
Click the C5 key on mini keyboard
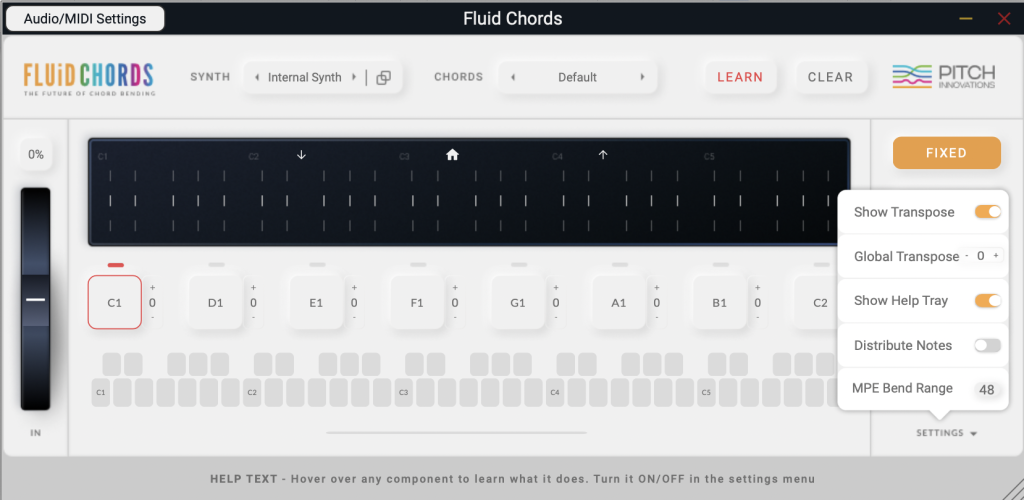click(707, 392)
